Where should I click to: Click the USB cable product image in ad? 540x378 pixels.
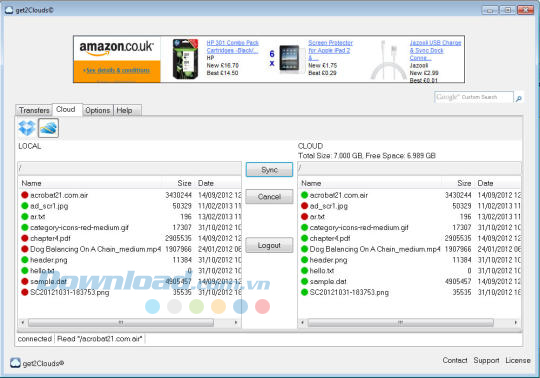coord(389,60)
